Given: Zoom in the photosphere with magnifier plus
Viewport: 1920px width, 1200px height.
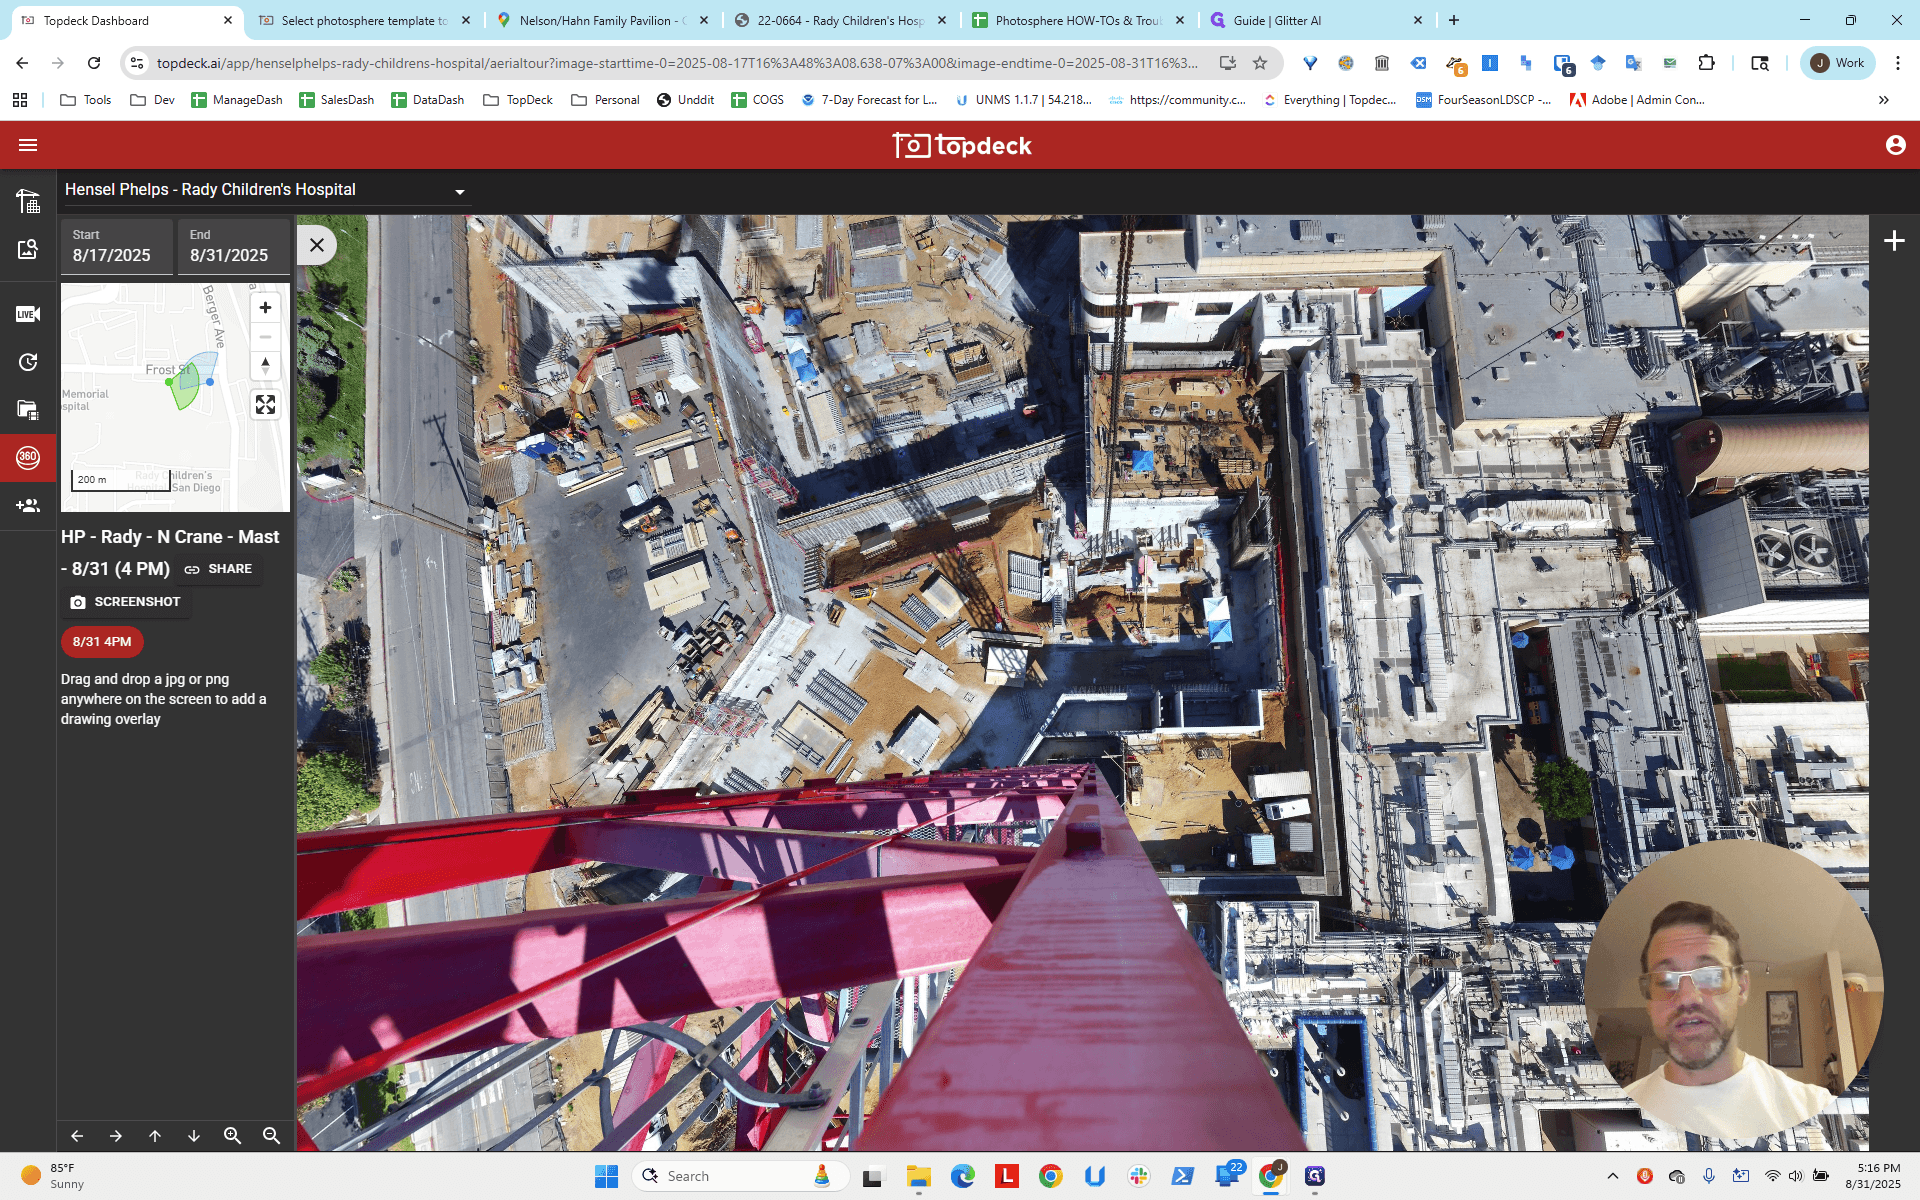Looking at the screenshot, I should click(232, 1136).
